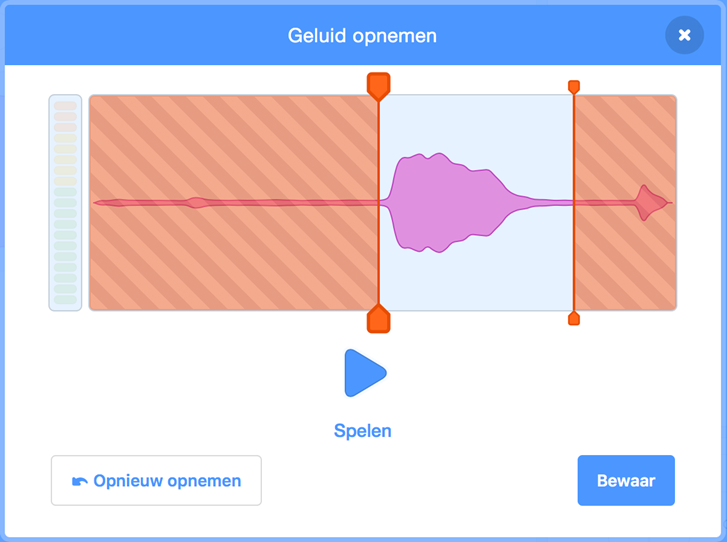Click the 'Spelen' label under the play icon

[363, 431]
